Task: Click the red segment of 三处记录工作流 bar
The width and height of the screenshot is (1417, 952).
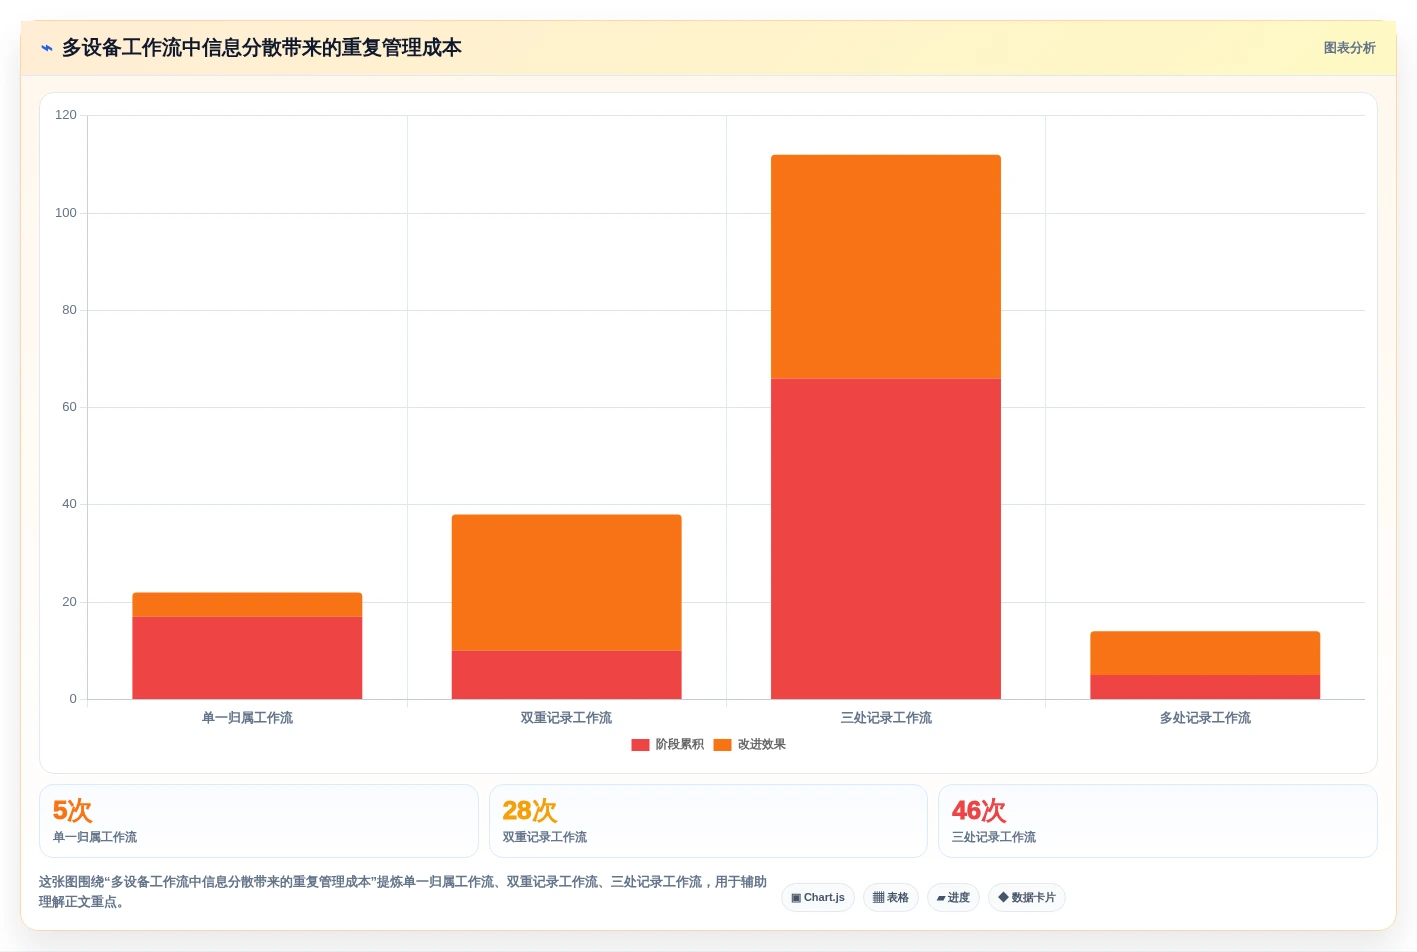Action: (886, 539)
